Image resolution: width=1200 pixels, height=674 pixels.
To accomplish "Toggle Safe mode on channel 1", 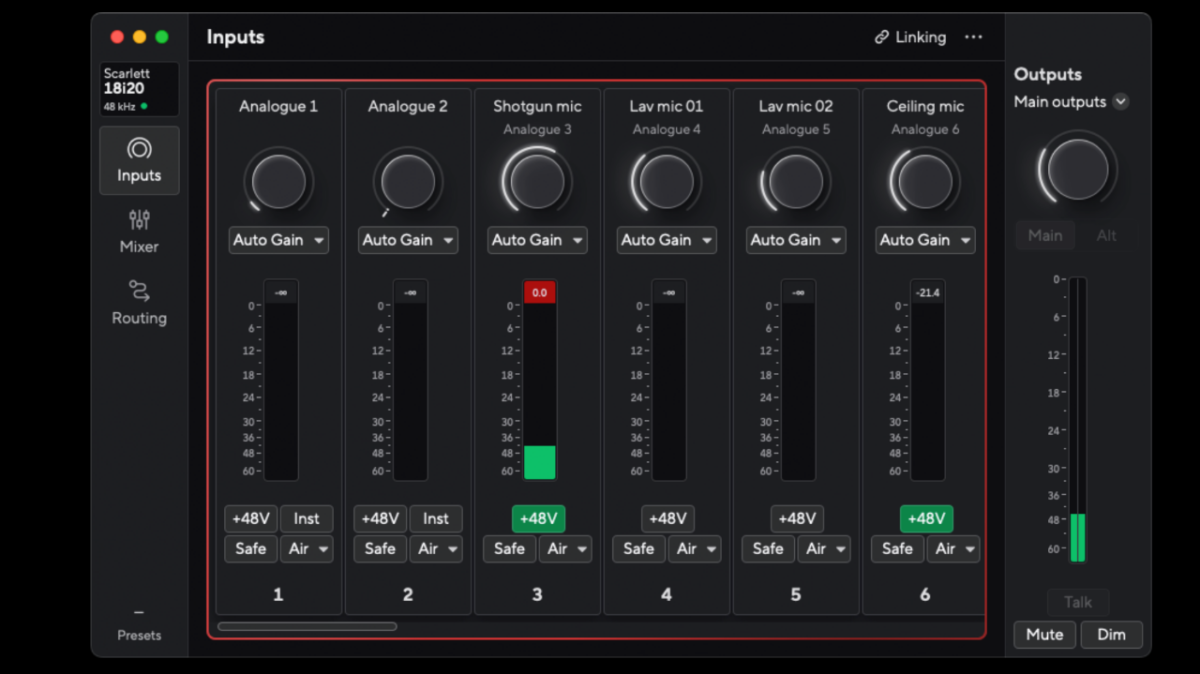I will 251,548.
